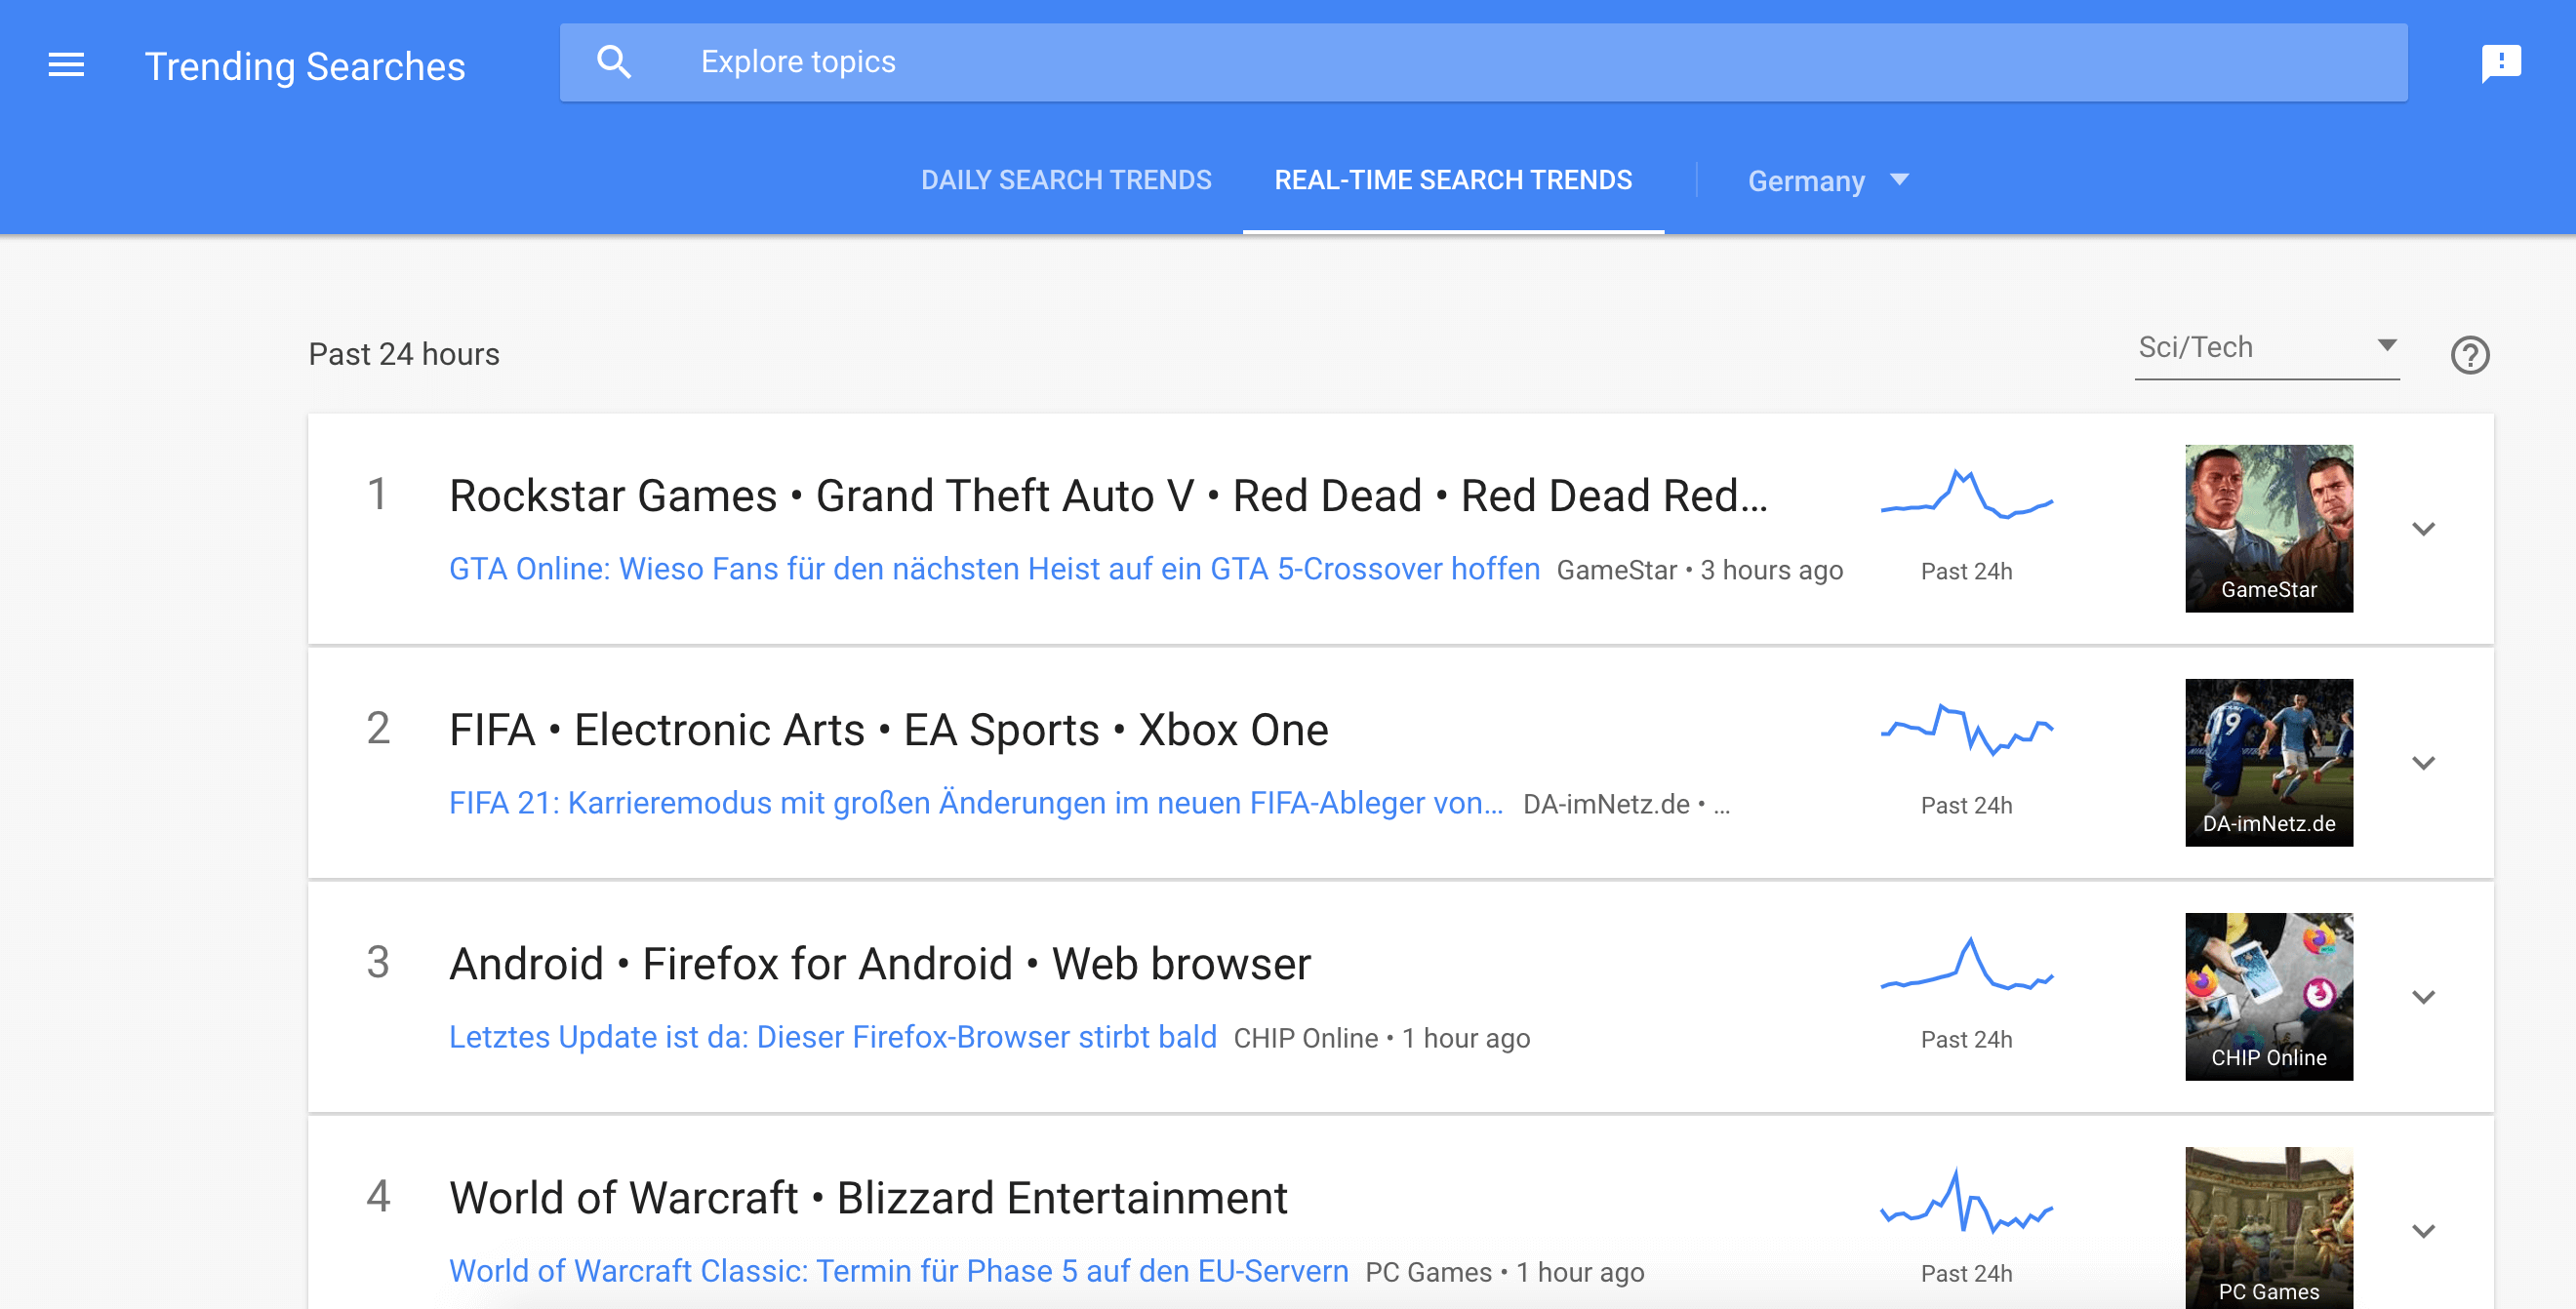Open the GTA Online Heist article link

coord(994,568)
